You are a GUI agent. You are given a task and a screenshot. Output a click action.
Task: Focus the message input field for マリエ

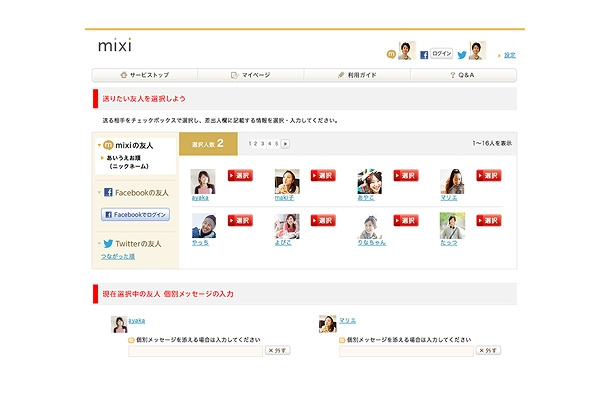click(406, 351)
